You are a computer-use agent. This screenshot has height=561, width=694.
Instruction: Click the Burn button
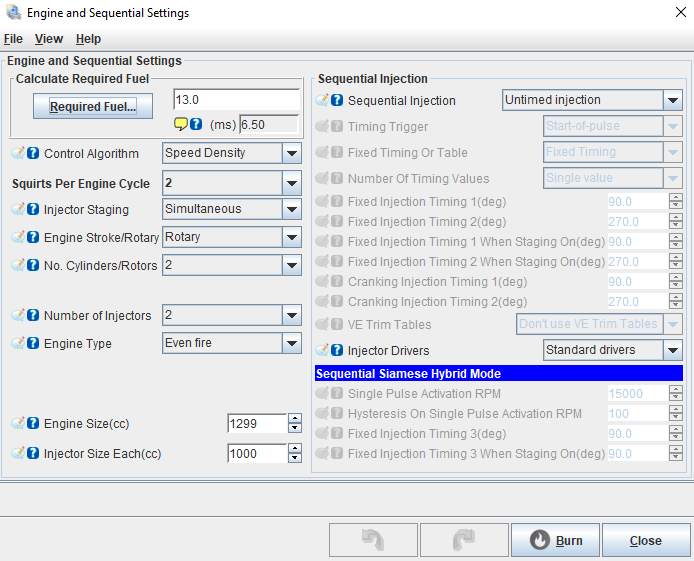pyautogui.click(x=555, y=540)
